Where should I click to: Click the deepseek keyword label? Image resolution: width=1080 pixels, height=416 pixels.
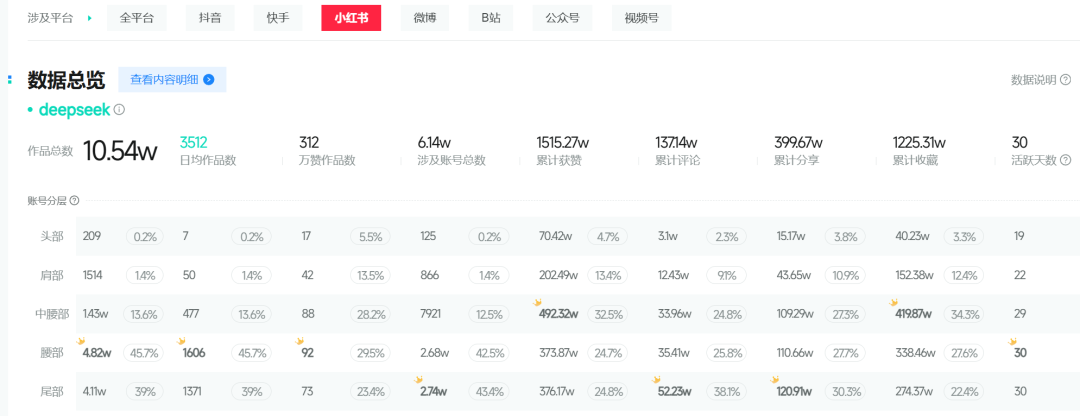[x=75, y=110]
